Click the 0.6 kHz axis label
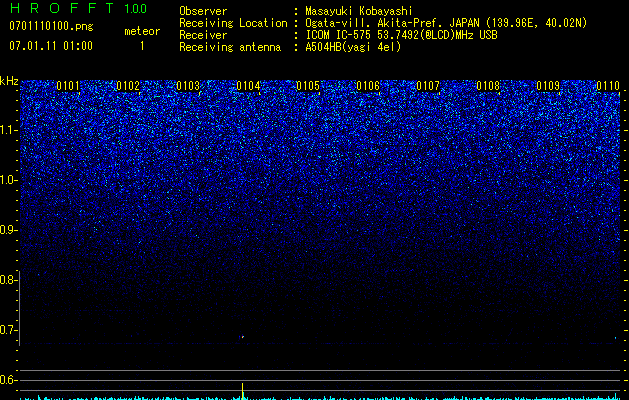The height and width of the screenshot is (400, 629). (9, 380)
